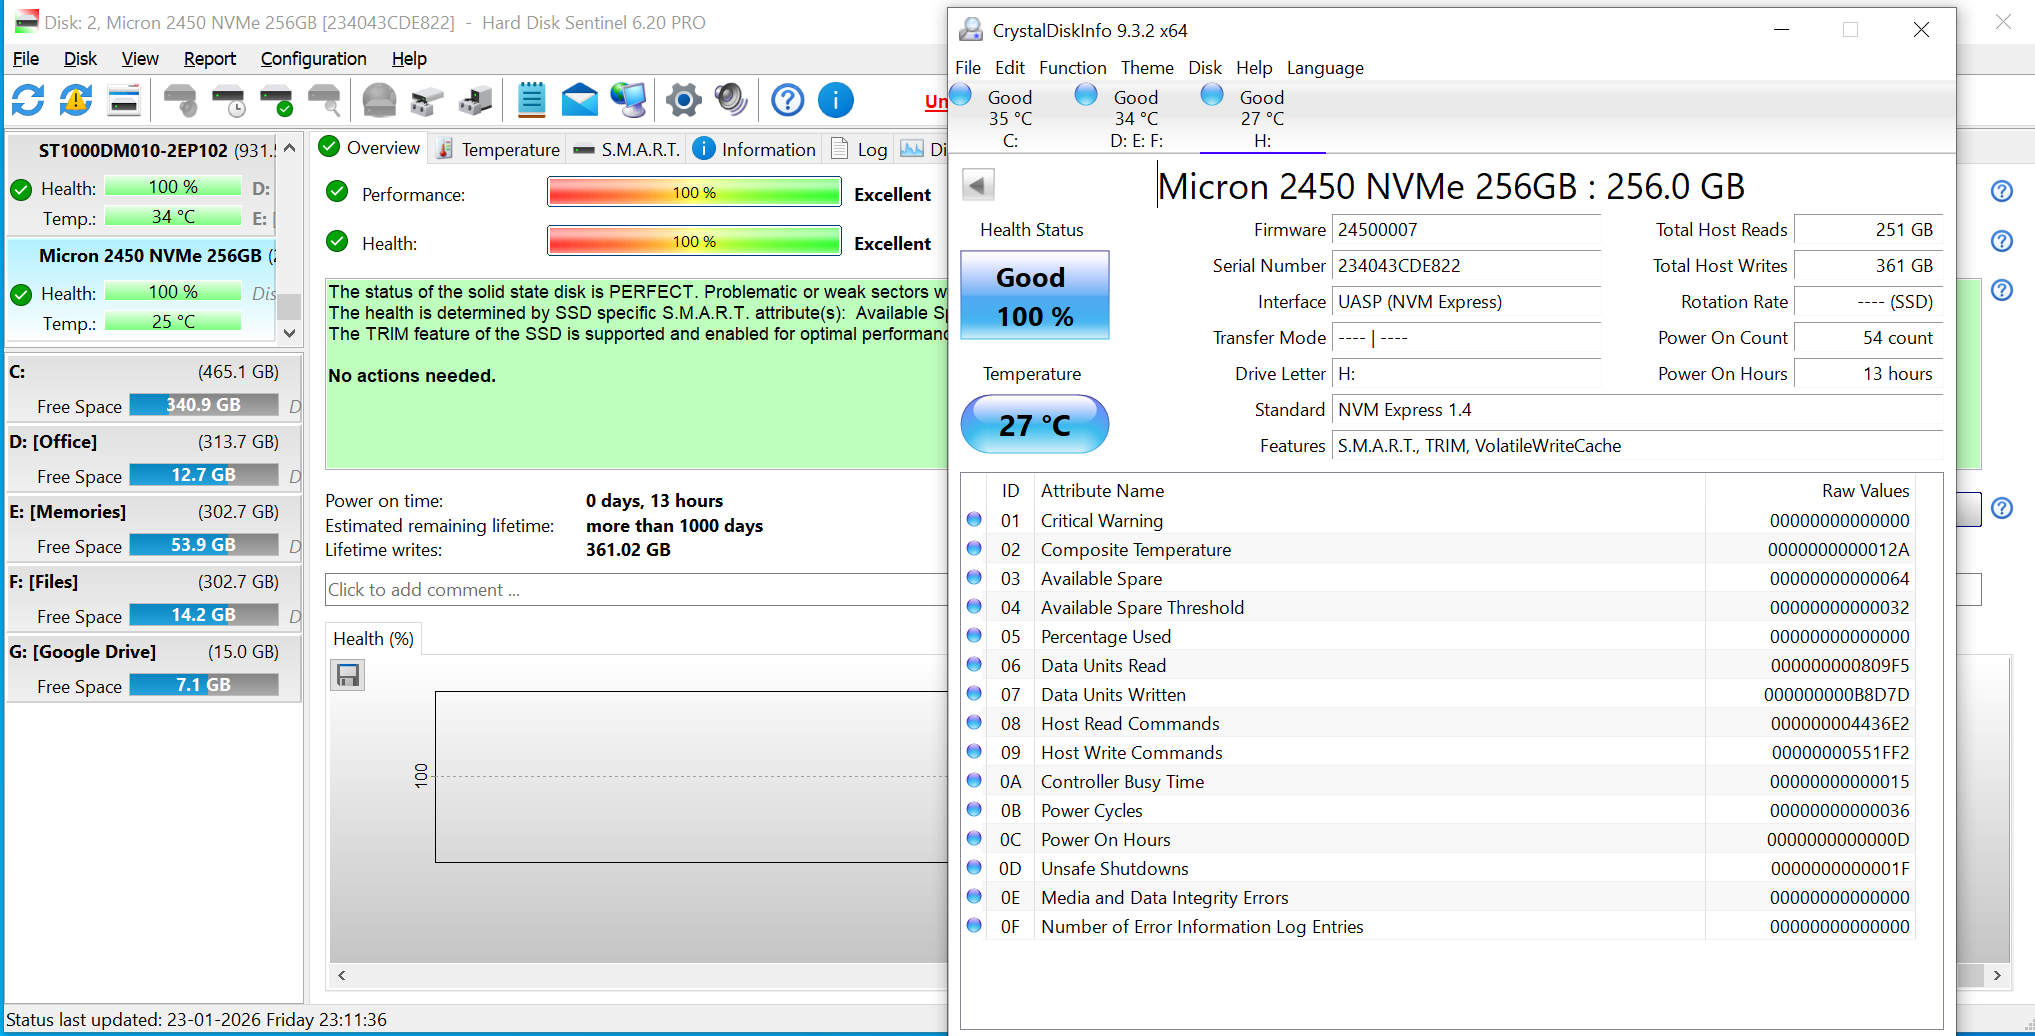Select the D: E: F: disk in CrystalDiskInfo
Viewport: 2035px width, 1036px height.
coord(1136,118)
